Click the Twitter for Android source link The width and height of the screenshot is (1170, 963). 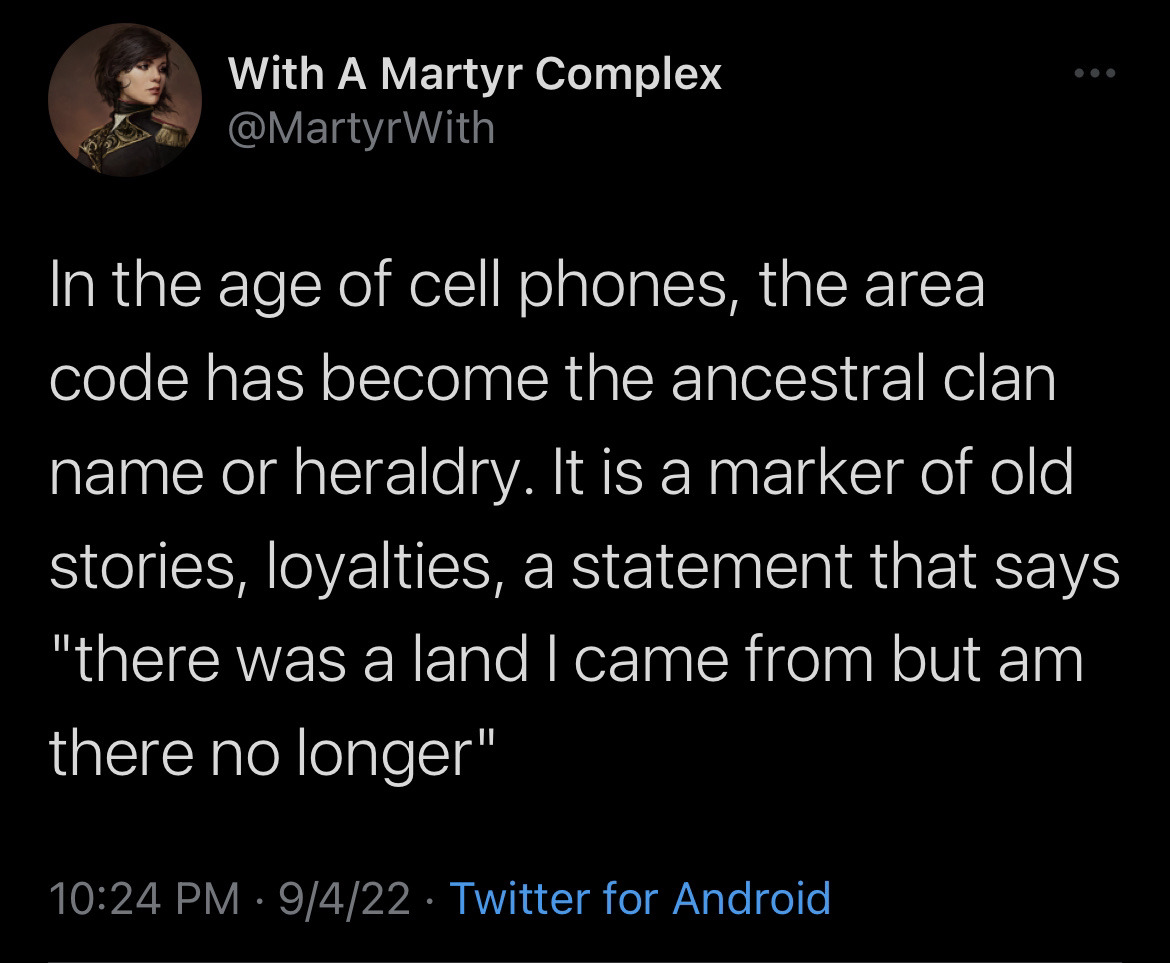coord(640,897)
